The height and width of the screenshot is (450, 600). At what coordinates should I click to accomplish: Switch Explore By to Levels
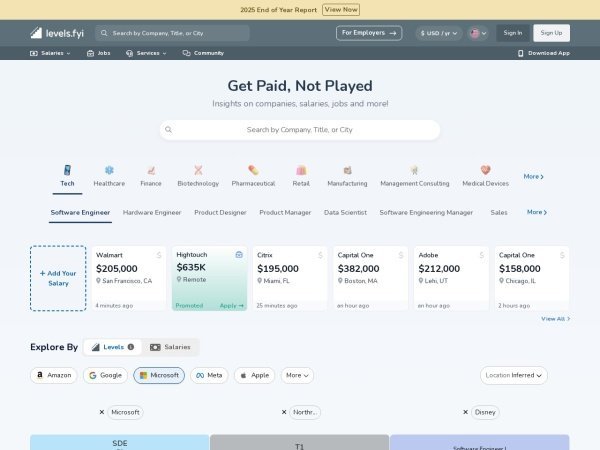pyautogui.click(x=112, y=347)
